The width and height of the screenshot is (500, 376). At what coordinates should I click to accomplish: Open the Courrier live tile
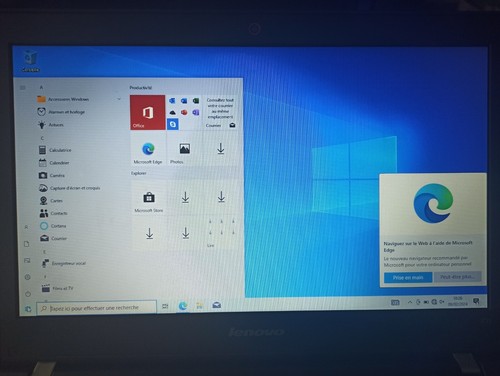[220, 112]
